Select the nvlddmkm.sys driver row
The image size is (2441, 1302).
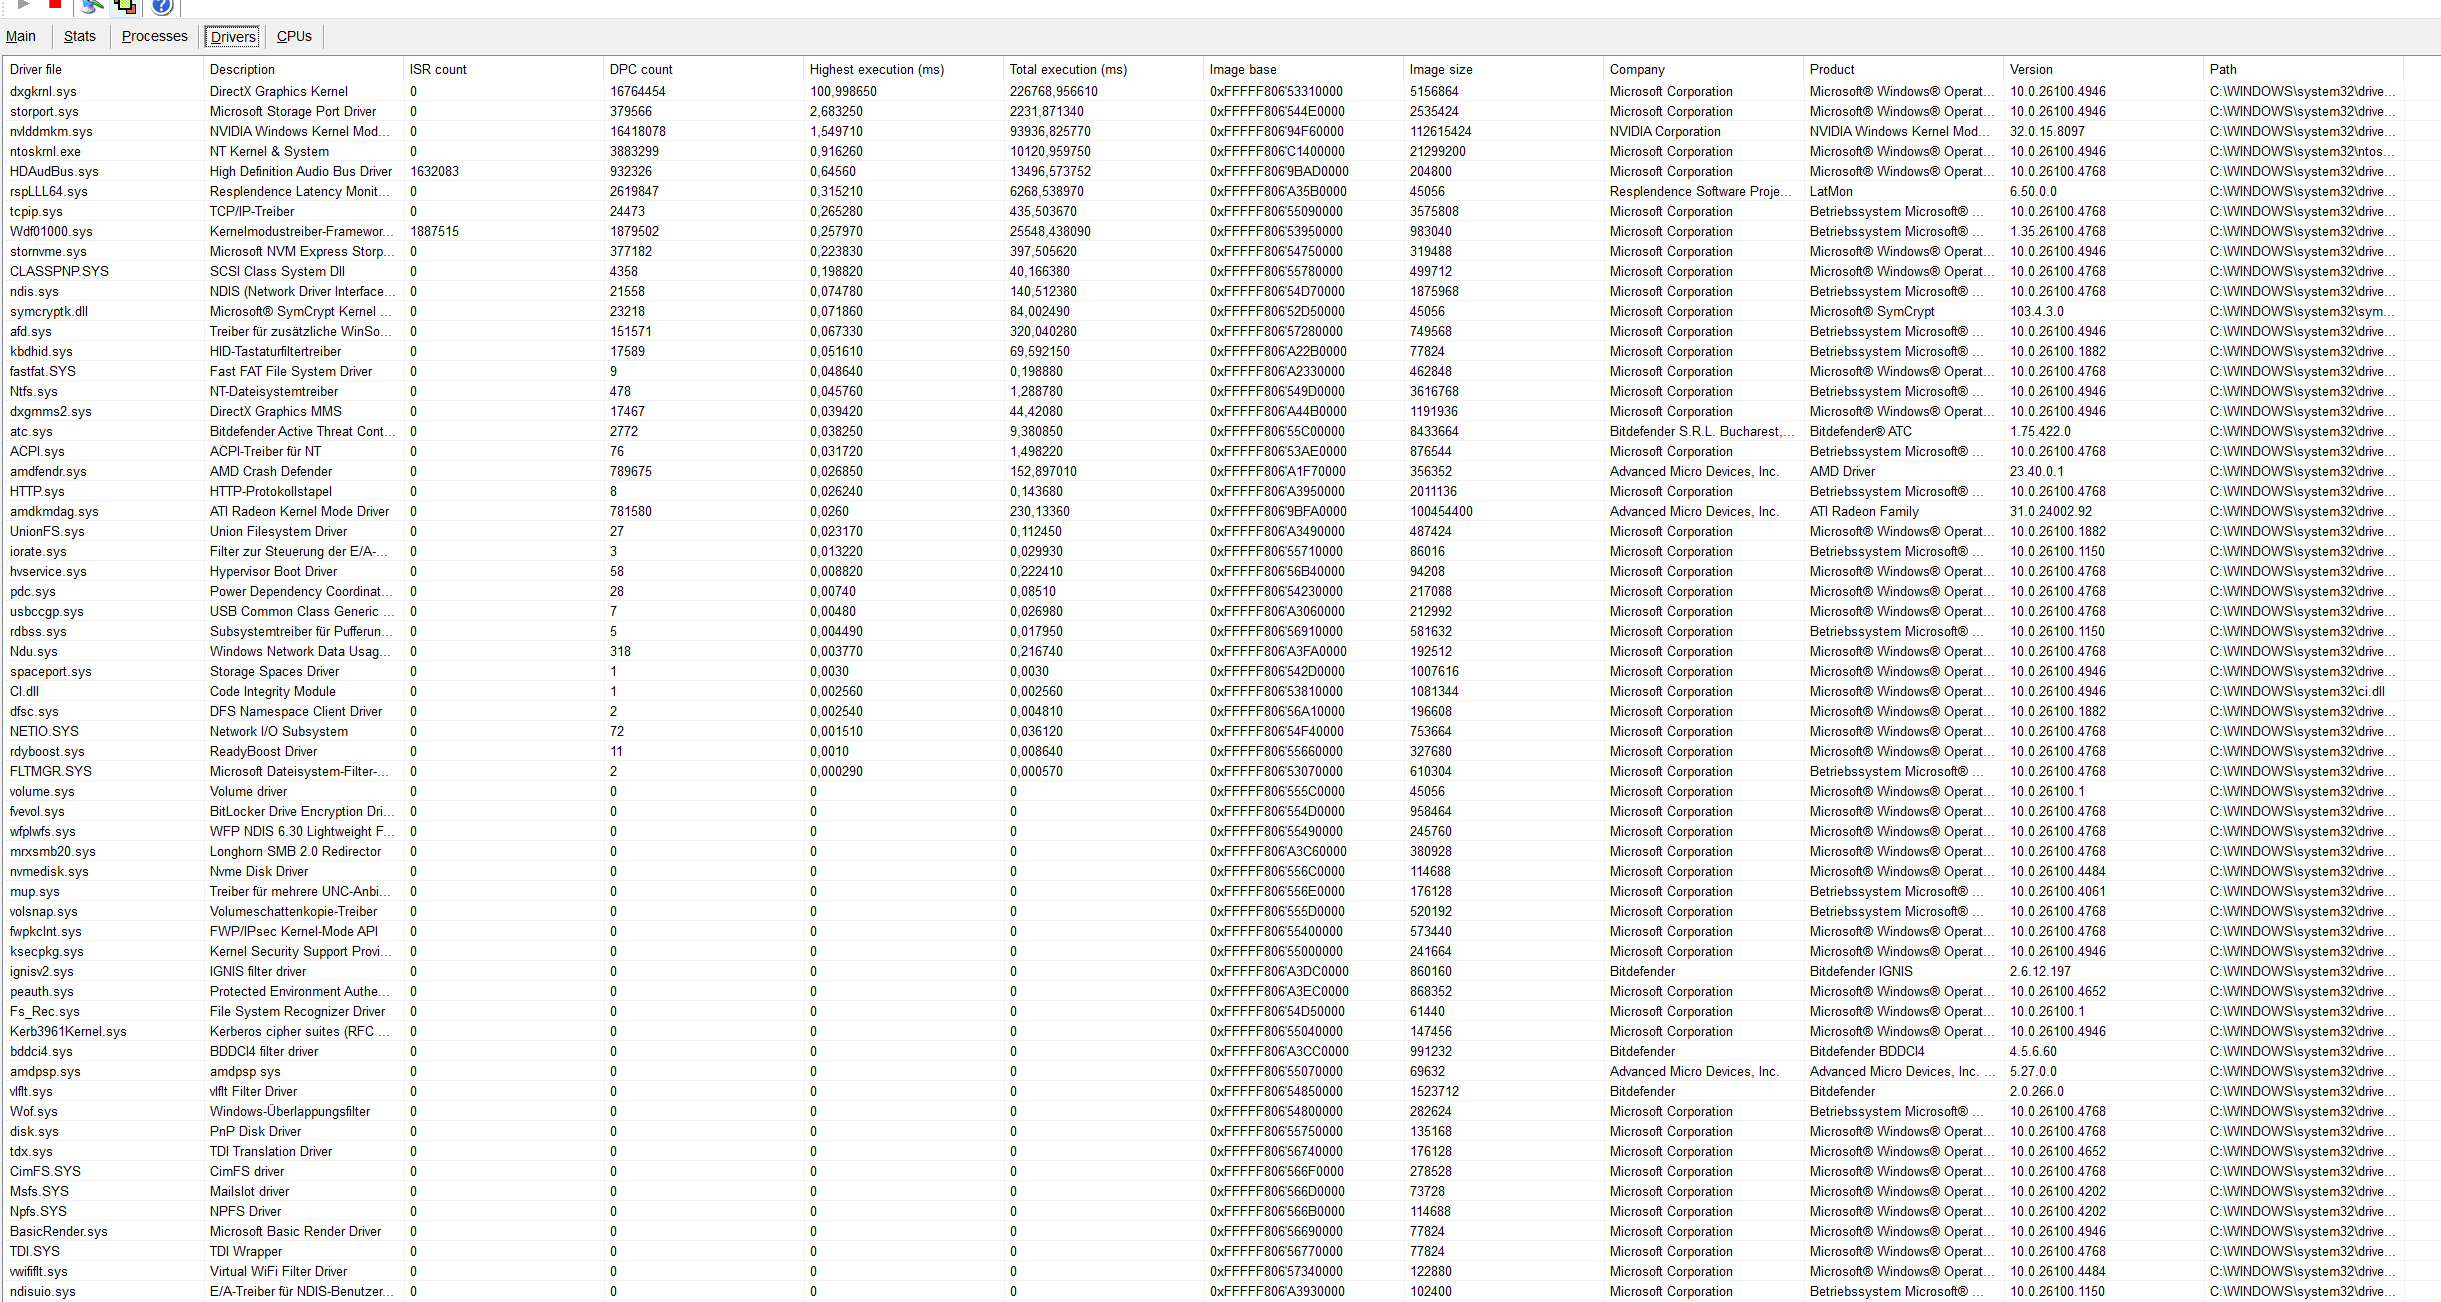(51, 131)
